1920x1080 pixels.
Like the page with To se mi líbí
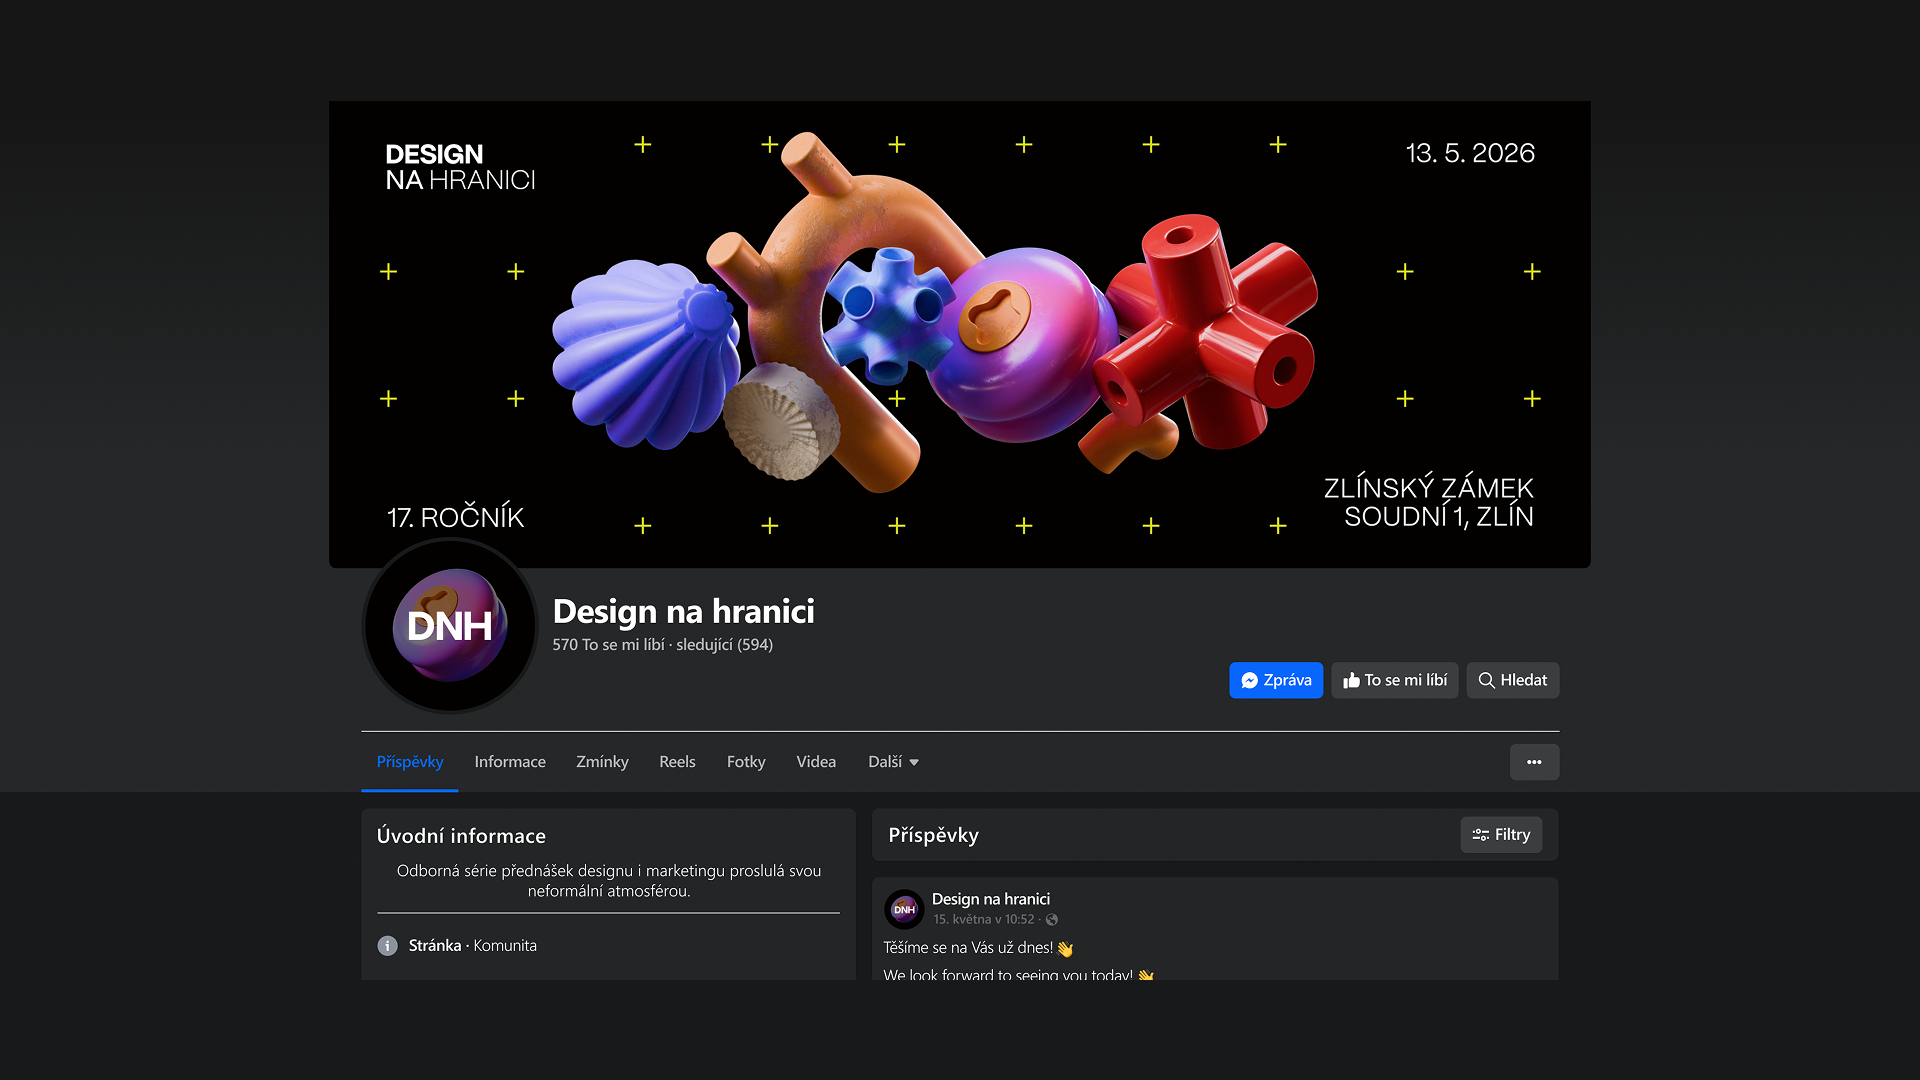1395,680
